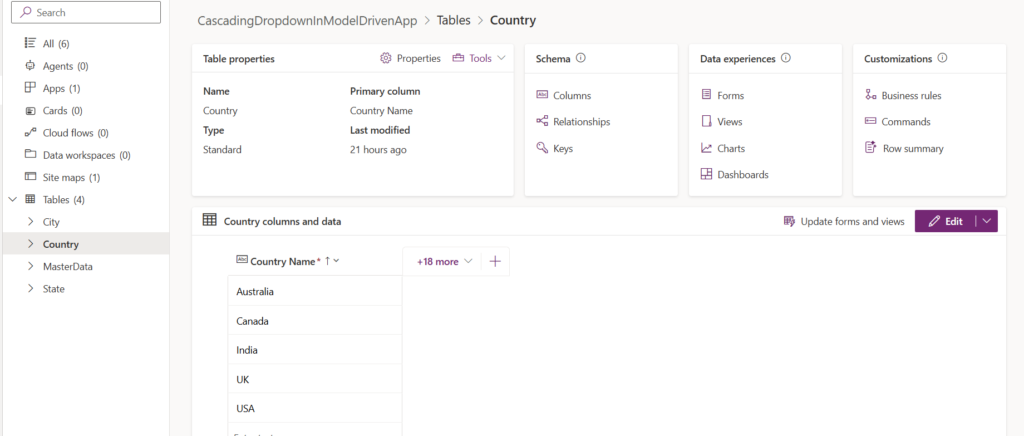Open Forms in Data experiences
Image resolution: width=1024 pixels, height=436 pixels.
[730, 96]
